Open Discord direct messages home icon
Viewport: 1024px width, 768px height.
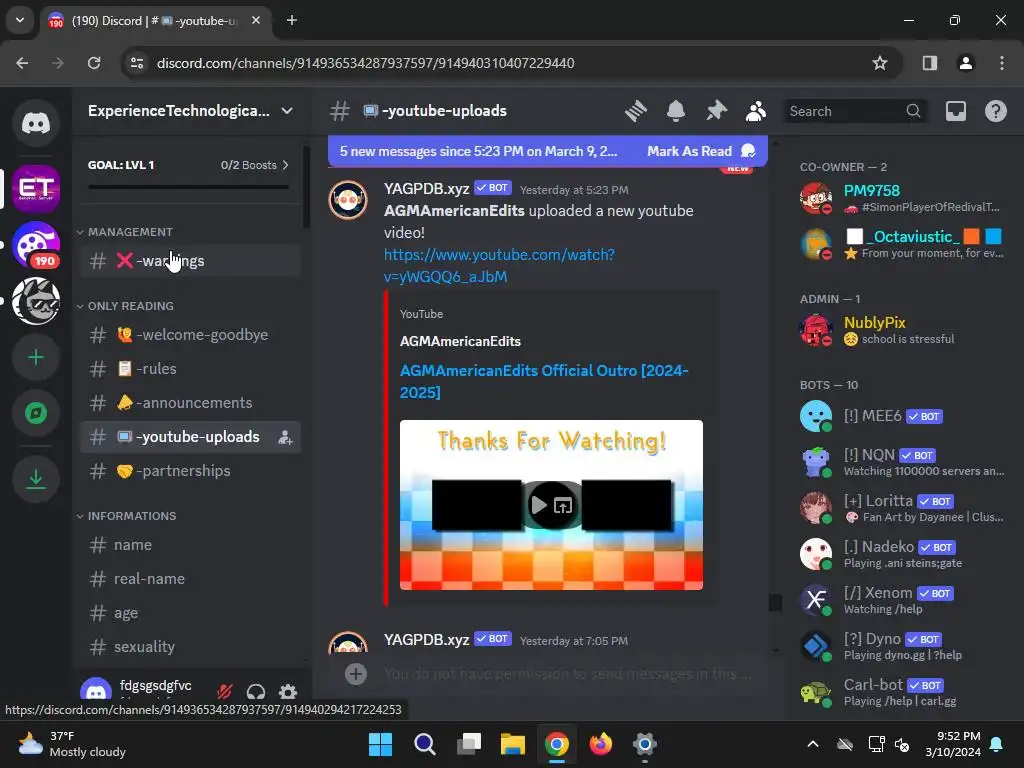(36, 123)
